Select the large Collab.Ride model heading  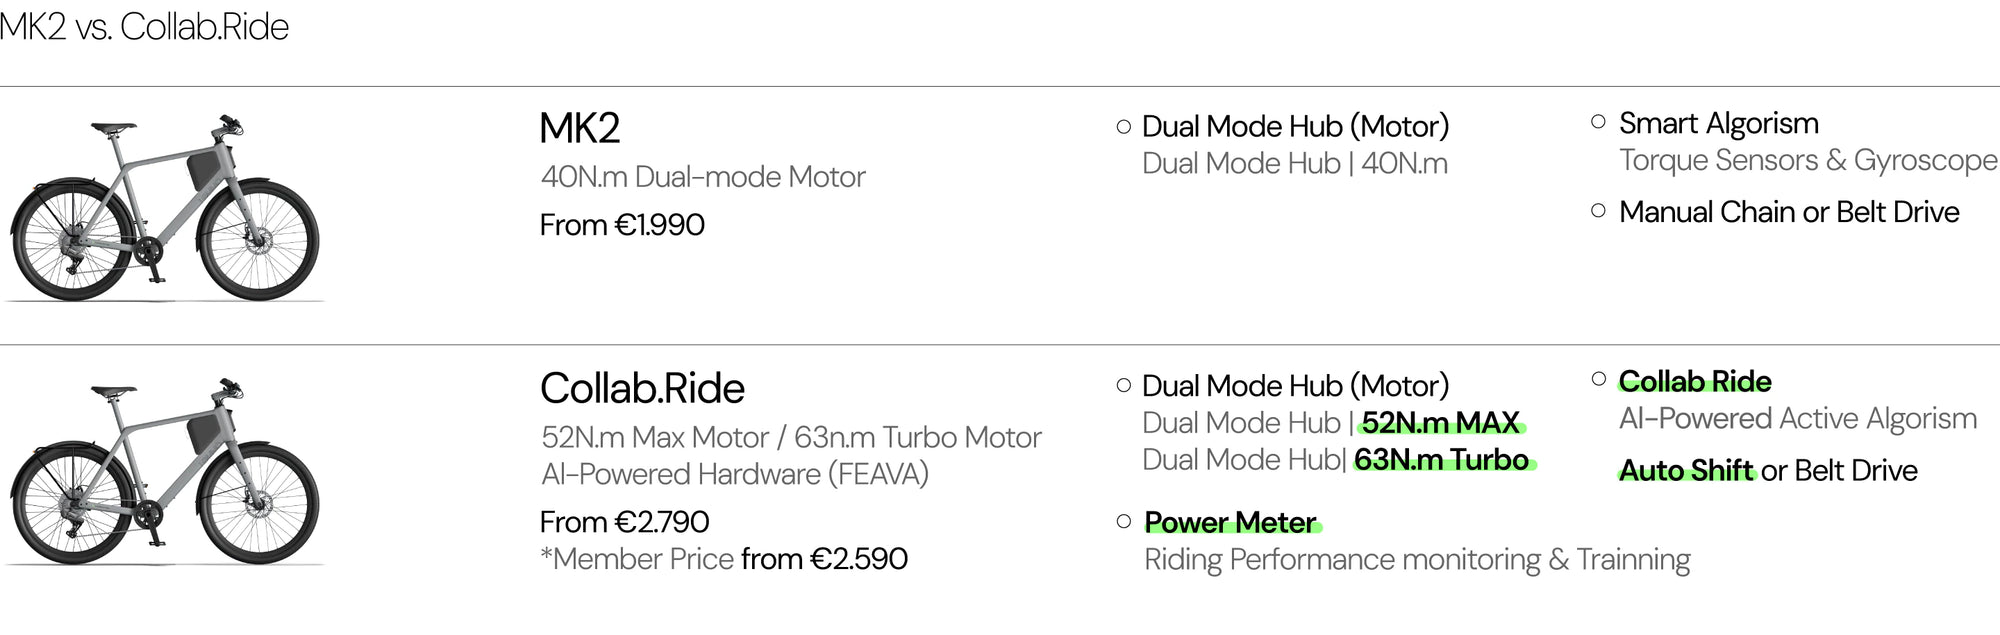(x=642, y=388)
